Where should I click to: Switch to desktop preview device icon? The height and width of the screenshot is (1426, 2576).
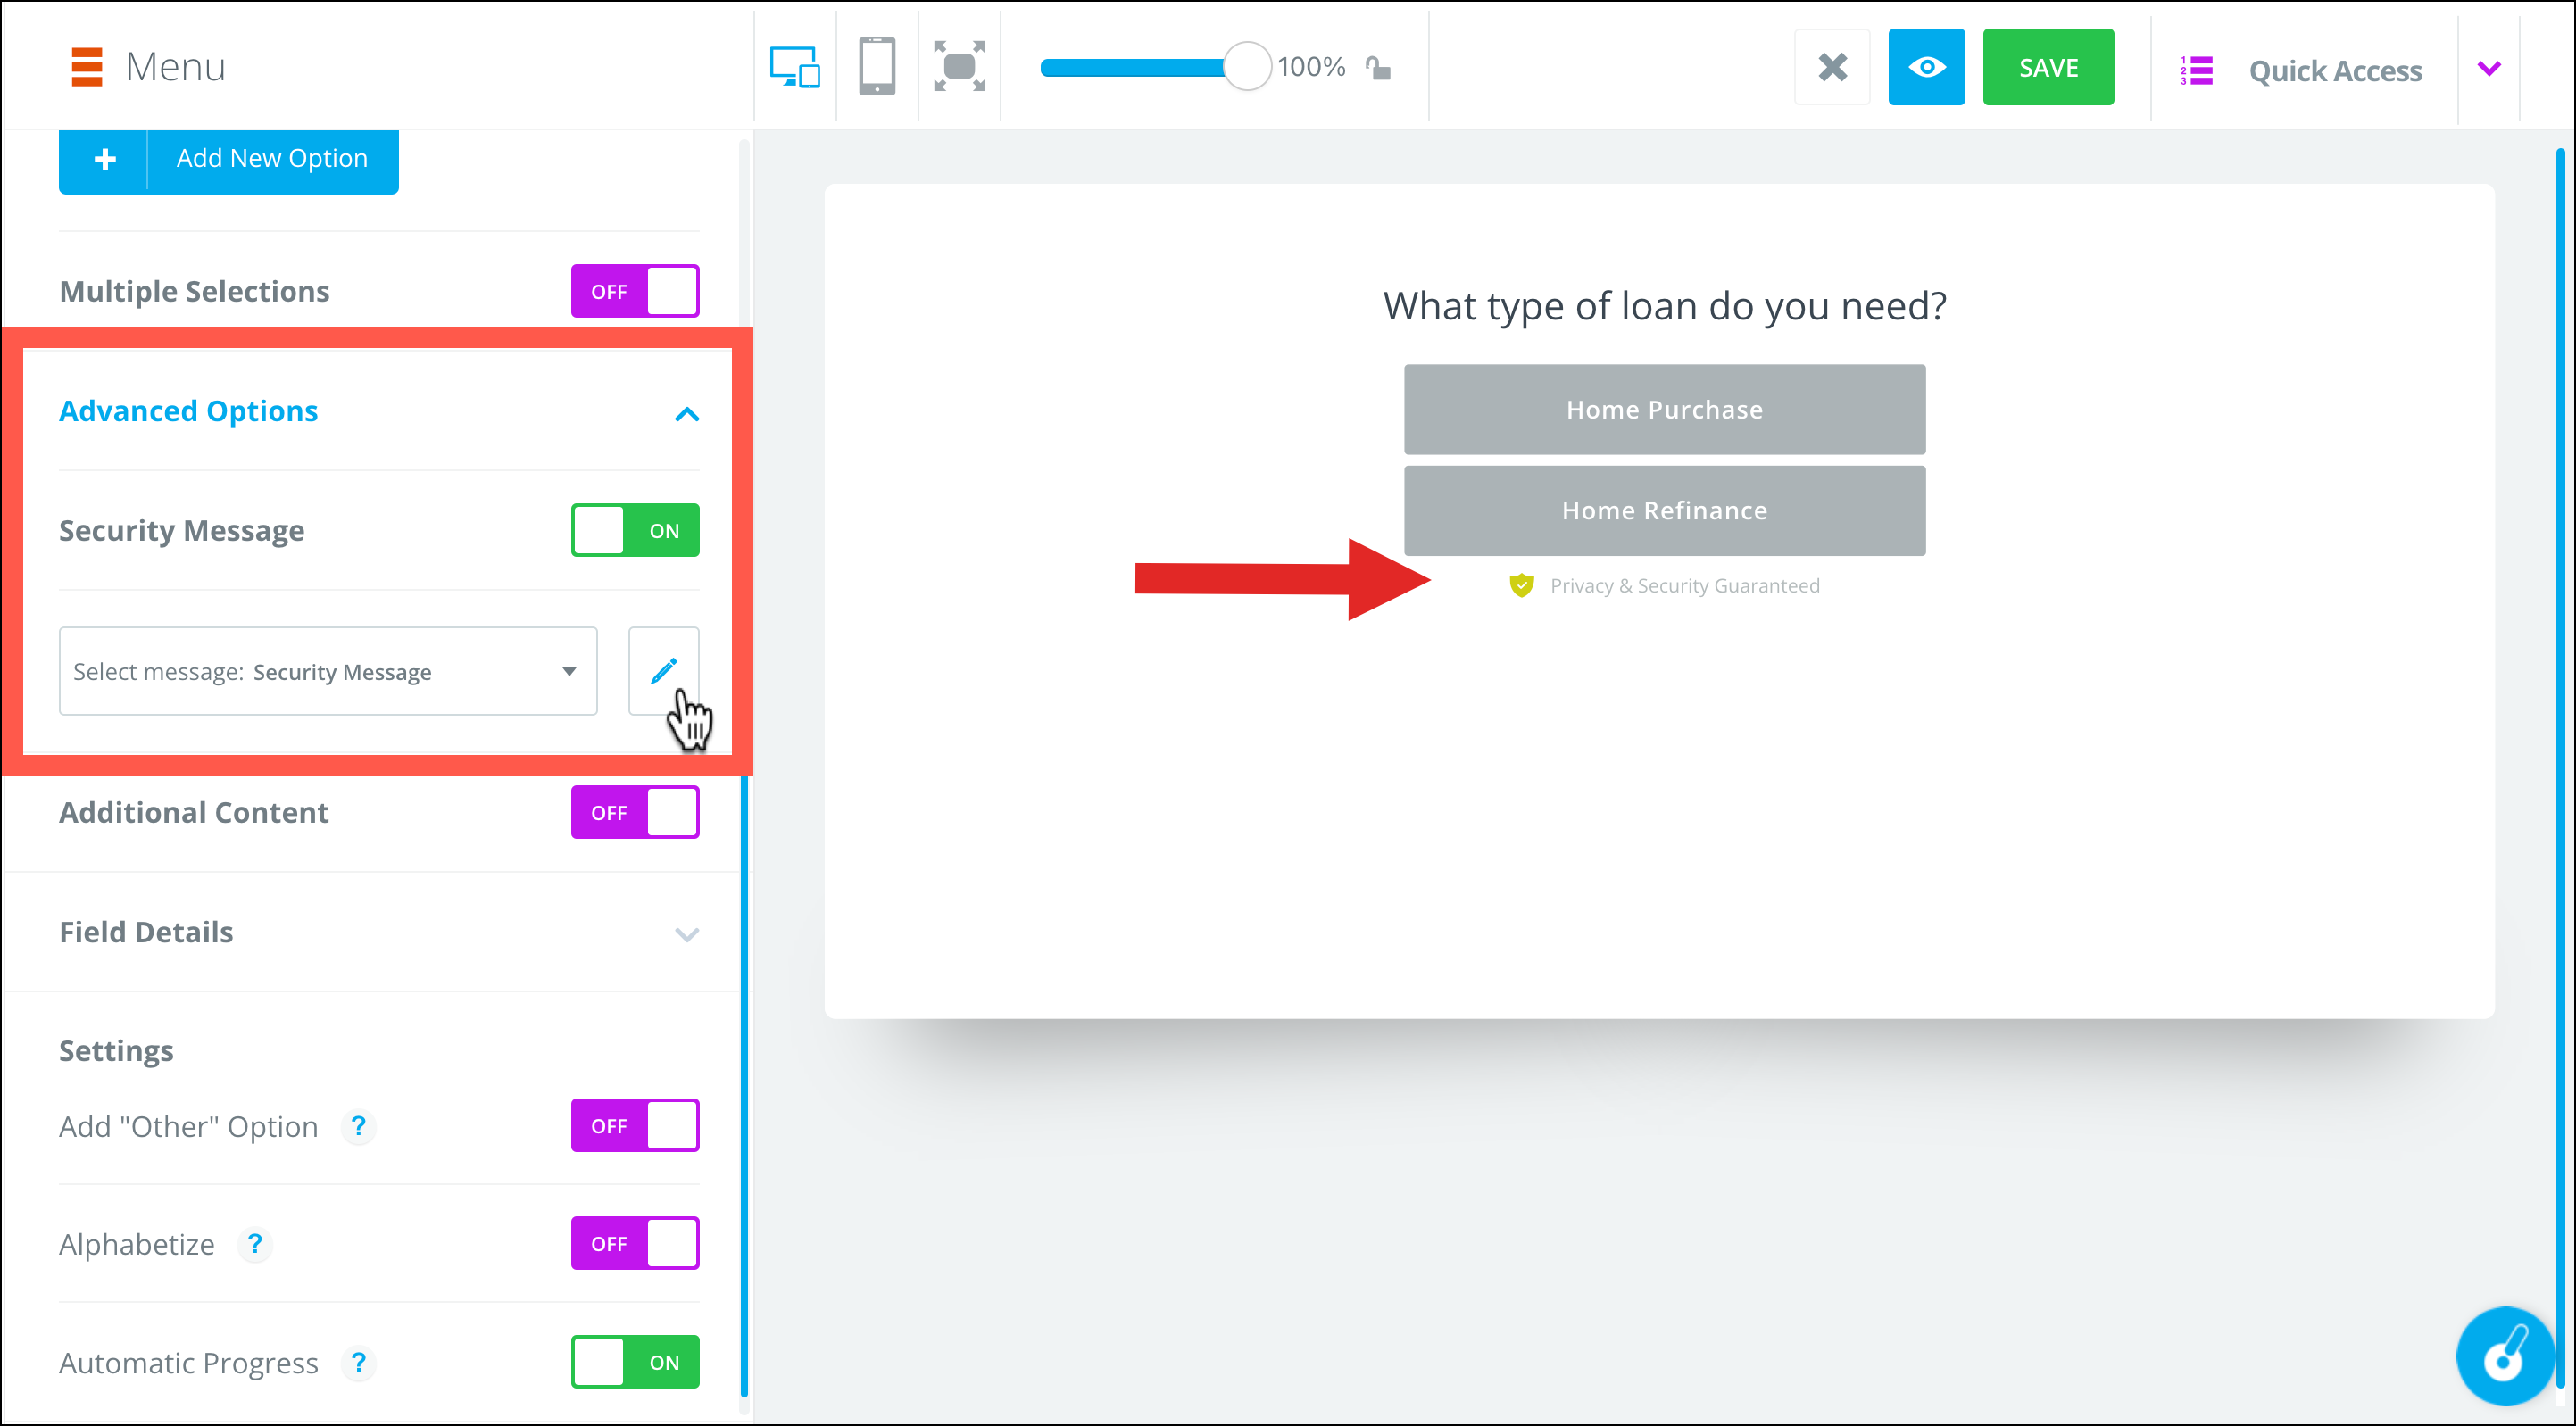795,67
